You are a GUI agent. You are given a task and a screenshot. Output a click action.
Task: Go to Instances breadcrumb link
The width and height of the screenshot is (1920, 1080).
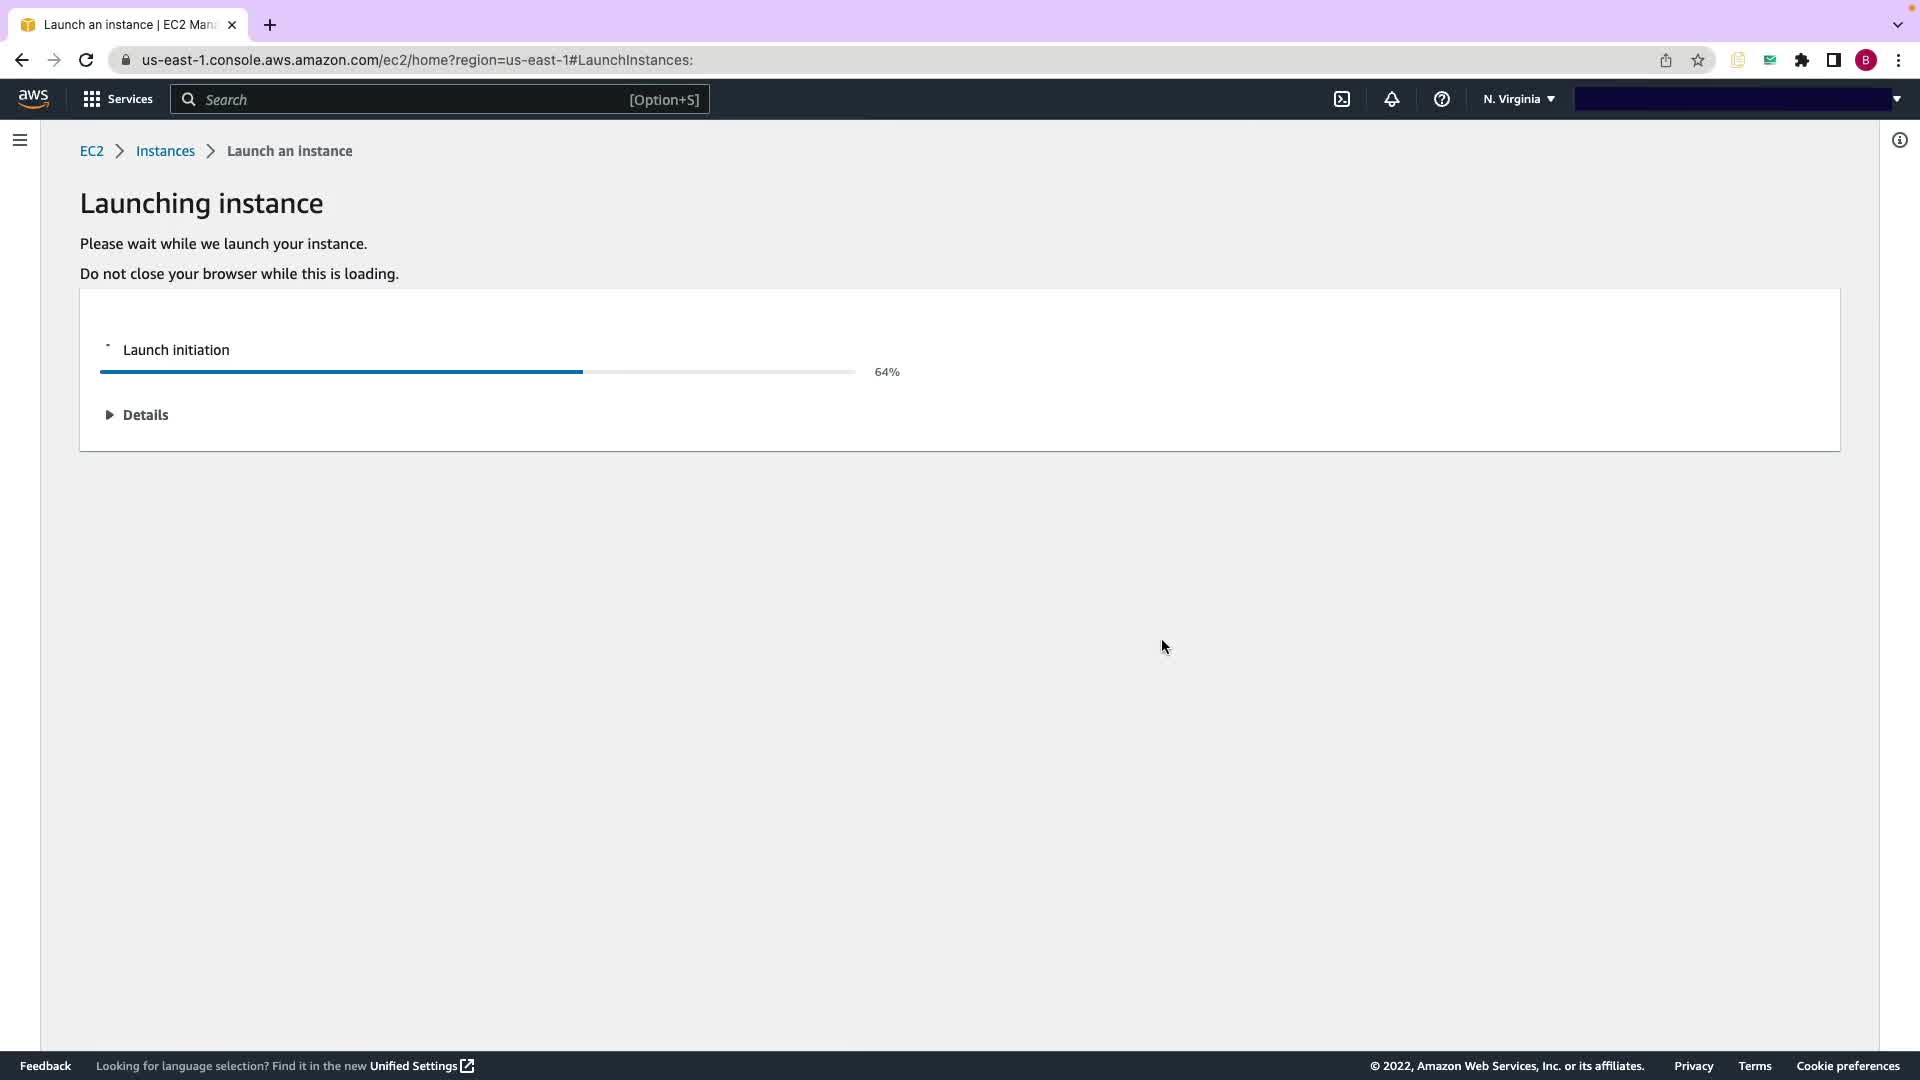[x=165, y=151]
